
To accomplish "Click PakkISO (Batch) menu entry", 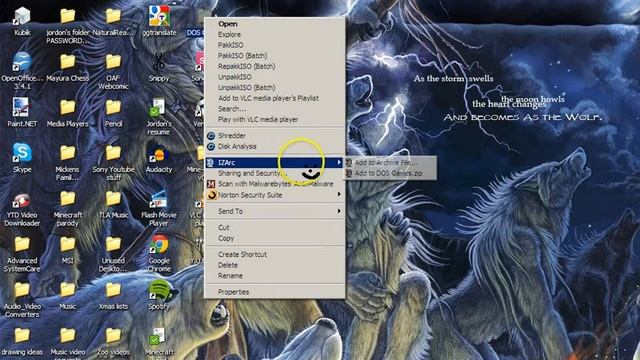I will tap(274, 56).
